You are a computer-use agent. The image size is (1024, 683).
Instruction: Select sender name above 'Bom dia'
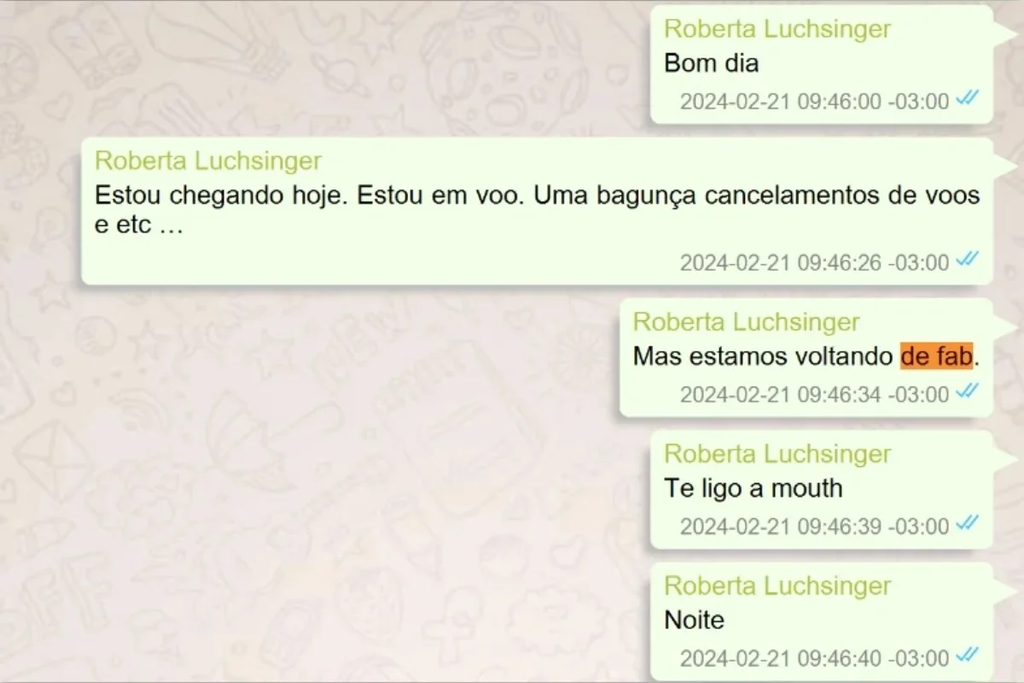tap(777, 29)
